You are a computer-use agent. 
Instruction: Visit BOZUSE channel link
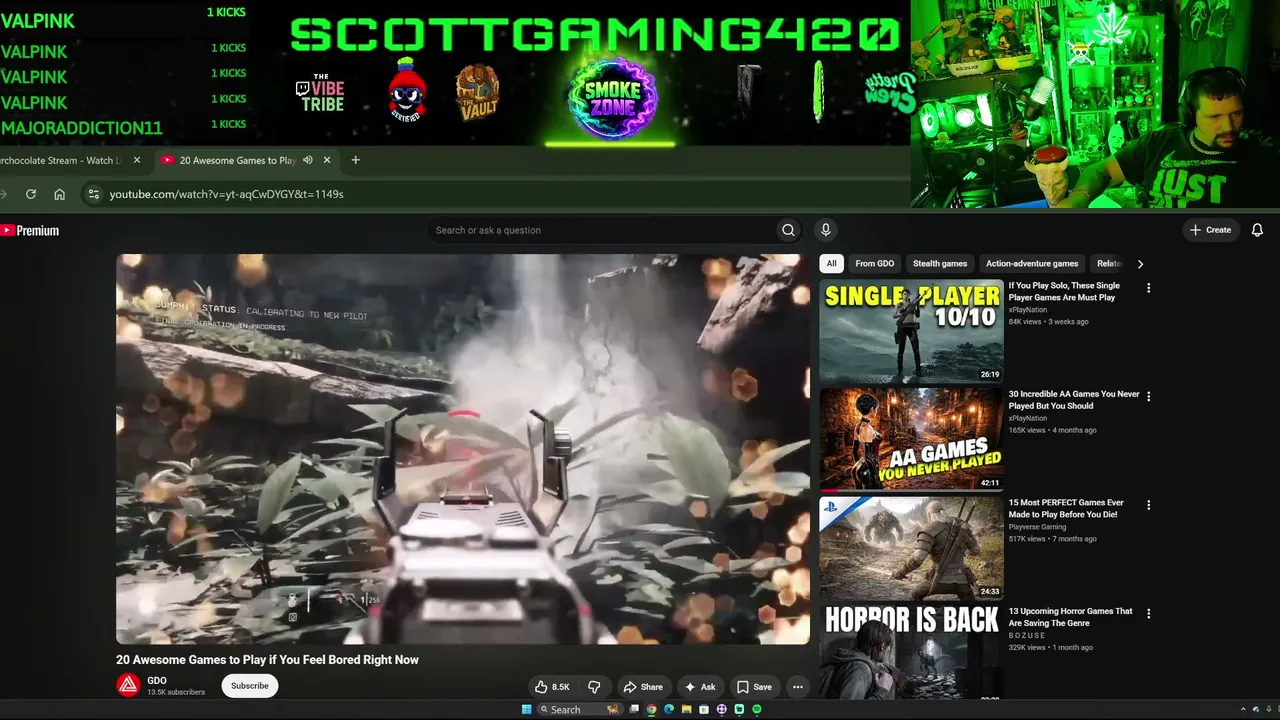point(1027,635)
